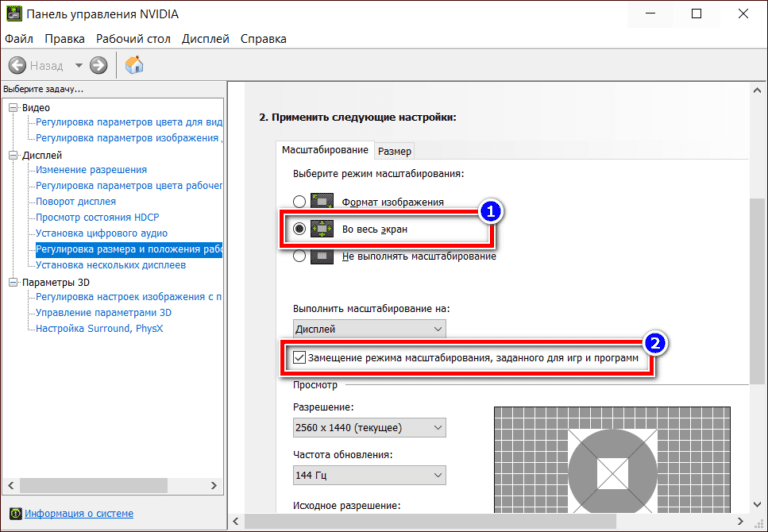
Task: Click task tree scroll left arrow
Action: tap(11, 485)
